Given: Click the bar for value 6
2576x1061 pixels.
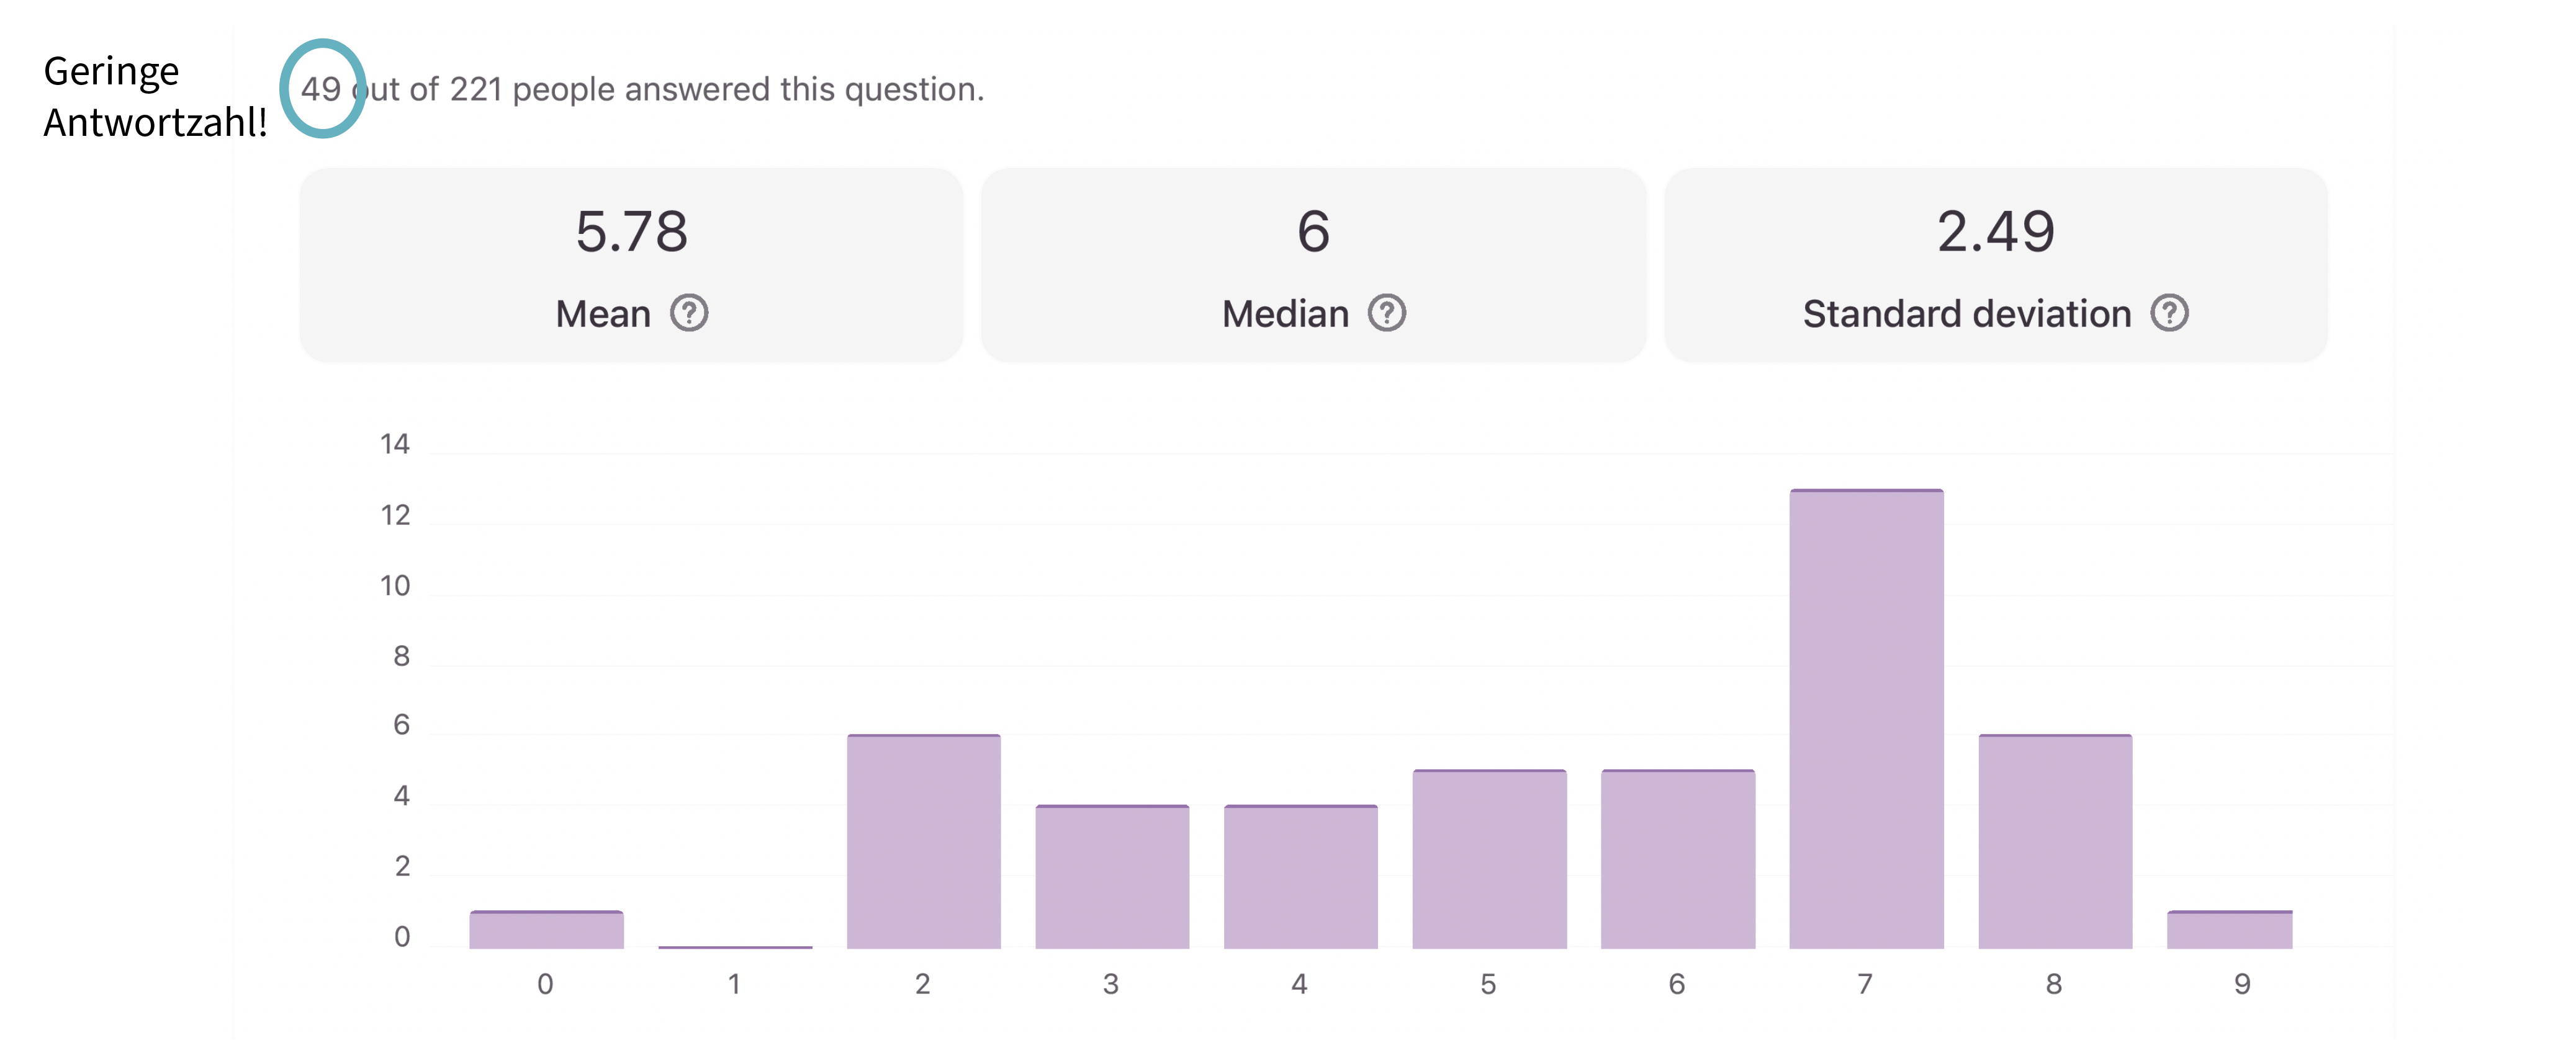Looking at the screenshot, I should click(1677, 860).
